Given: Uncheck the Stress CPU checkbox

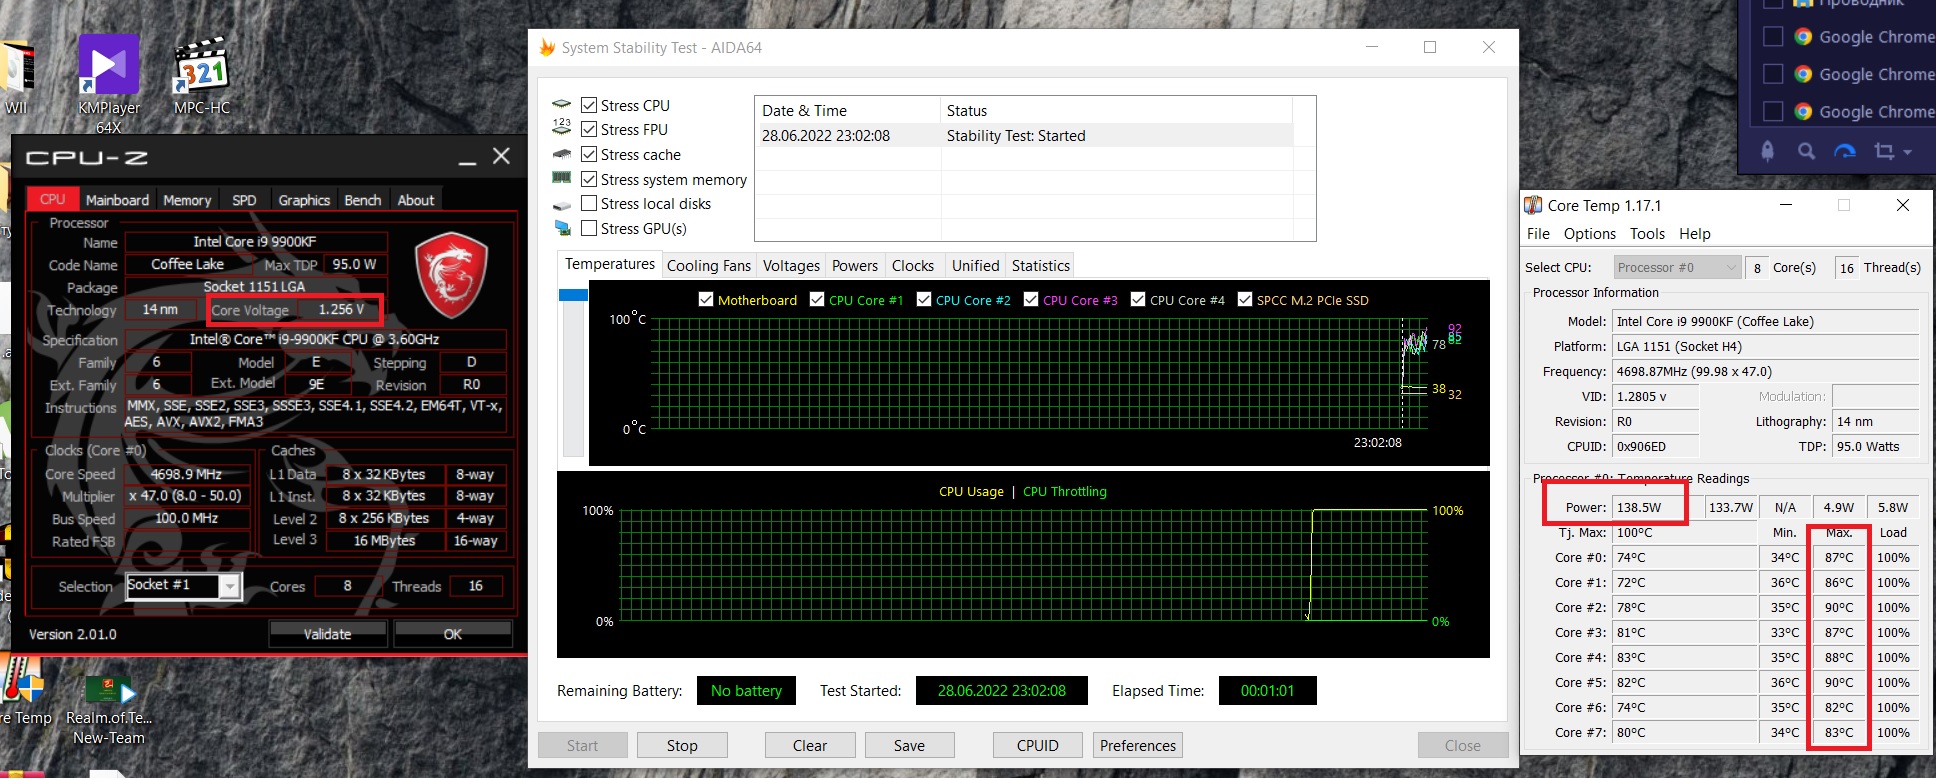Looking at the screenshot, I should coord(589,105).
